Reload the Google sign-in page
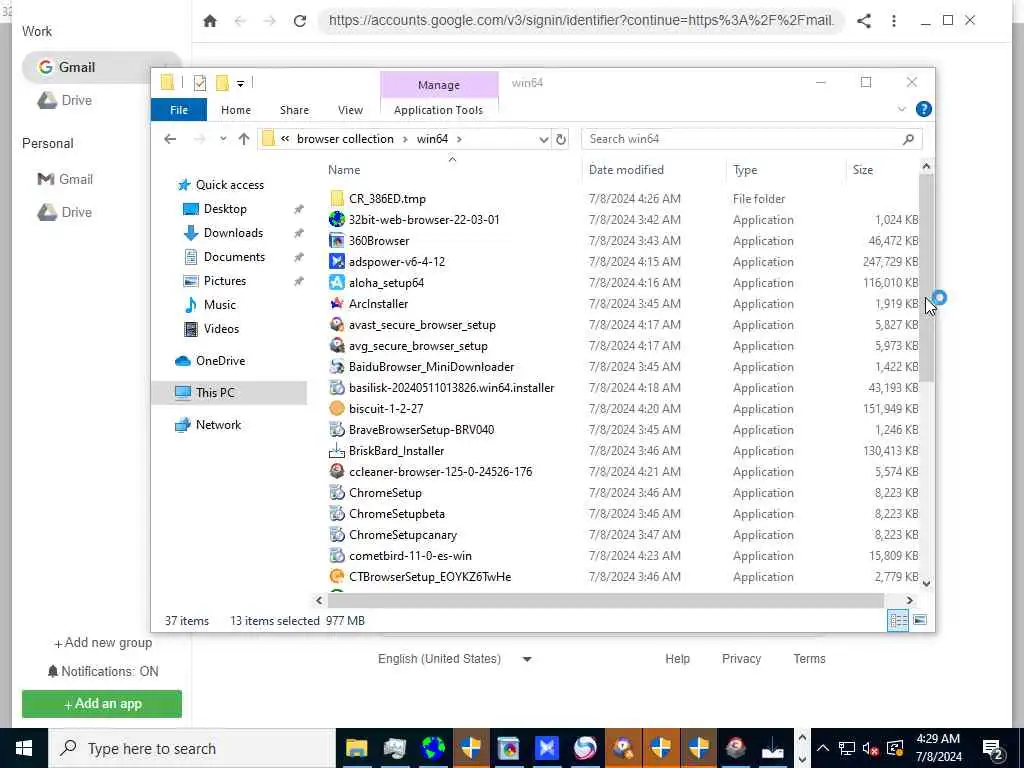 tap(300, 21)
